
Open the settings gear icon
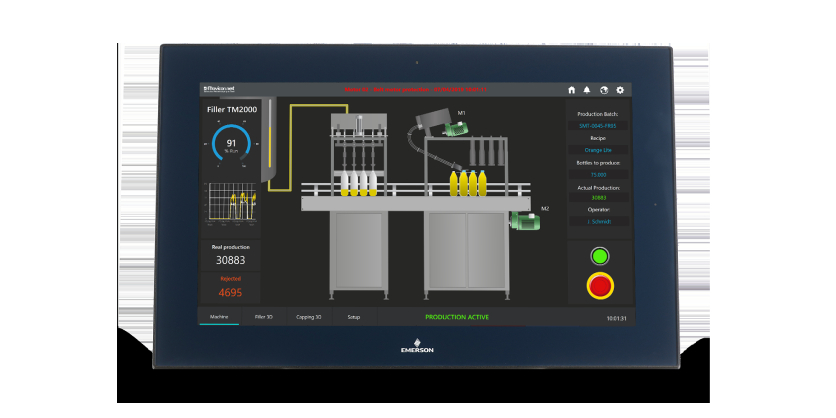click(620, 90)
